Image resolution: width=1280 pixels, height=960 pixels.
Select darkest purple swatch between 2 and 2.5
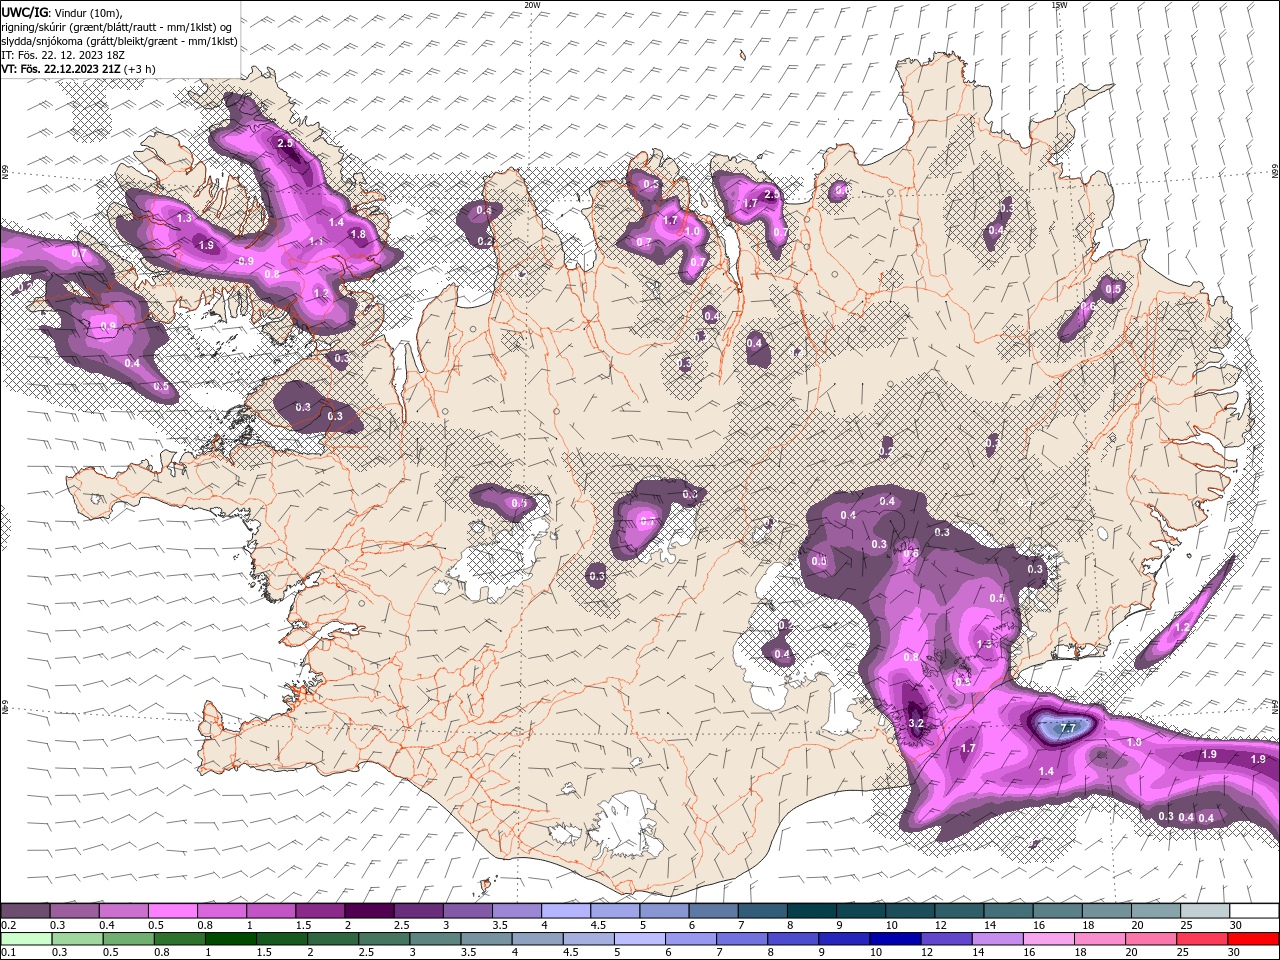pyautogui.click(x=369, y=911)
